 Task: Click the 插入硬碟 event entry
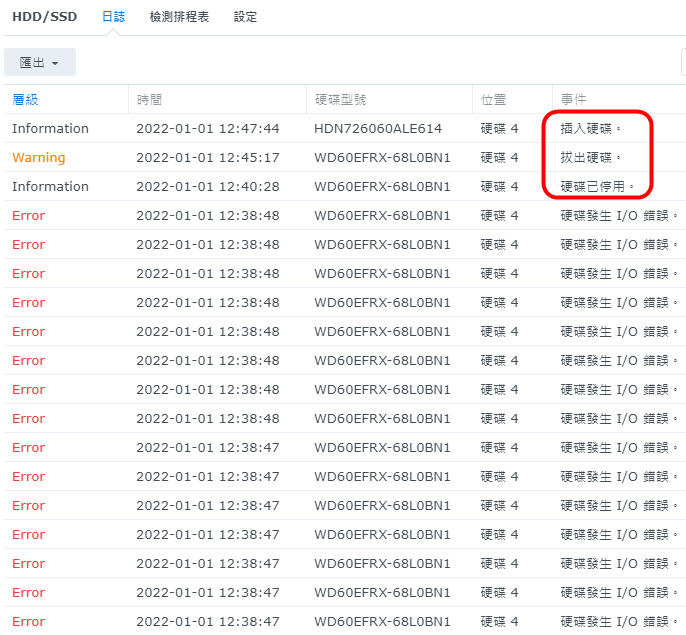[591, 129]
